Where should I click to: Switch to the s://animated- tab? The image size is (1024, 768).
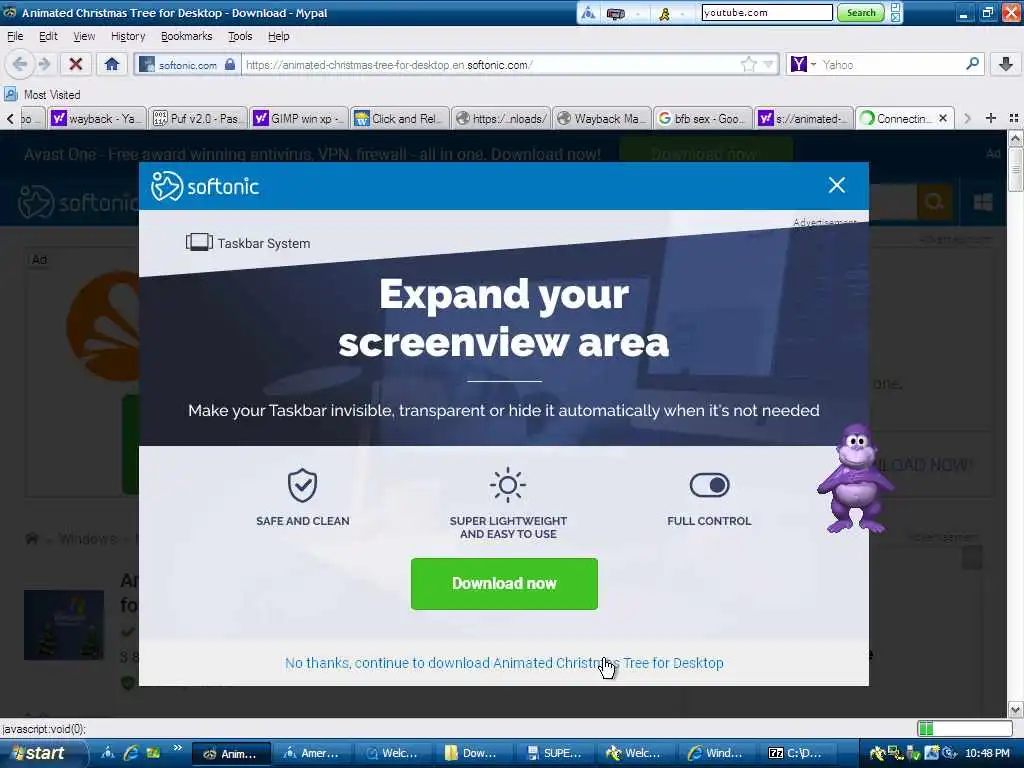point(804,118)
